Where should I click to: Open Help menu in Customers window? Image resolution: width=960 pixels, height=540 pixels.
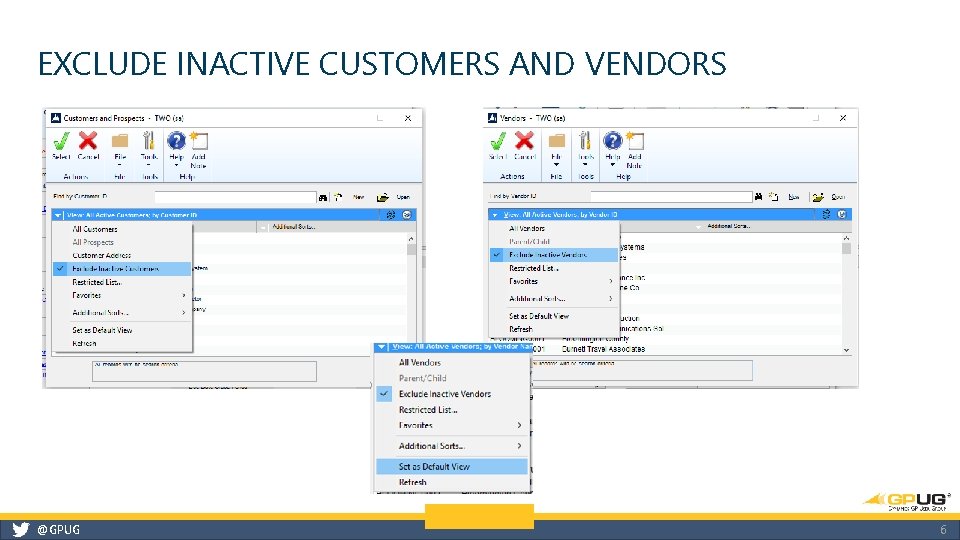click(176, 141)
